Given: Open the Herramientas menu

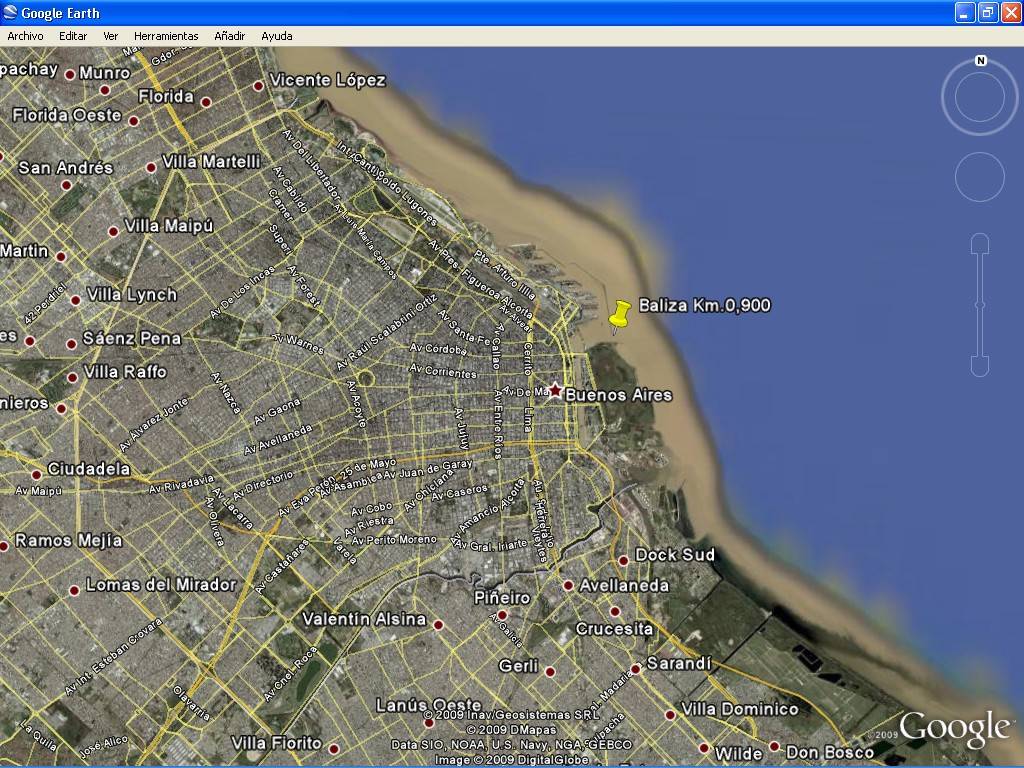Looking at the screenshot, I should 166,36.
